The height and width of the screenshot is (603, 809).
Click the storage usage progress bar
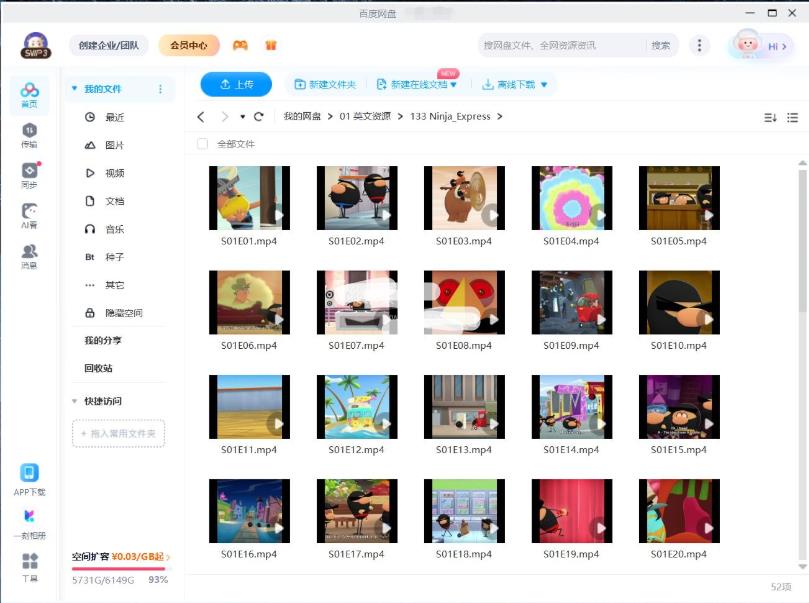pos(121,568)
